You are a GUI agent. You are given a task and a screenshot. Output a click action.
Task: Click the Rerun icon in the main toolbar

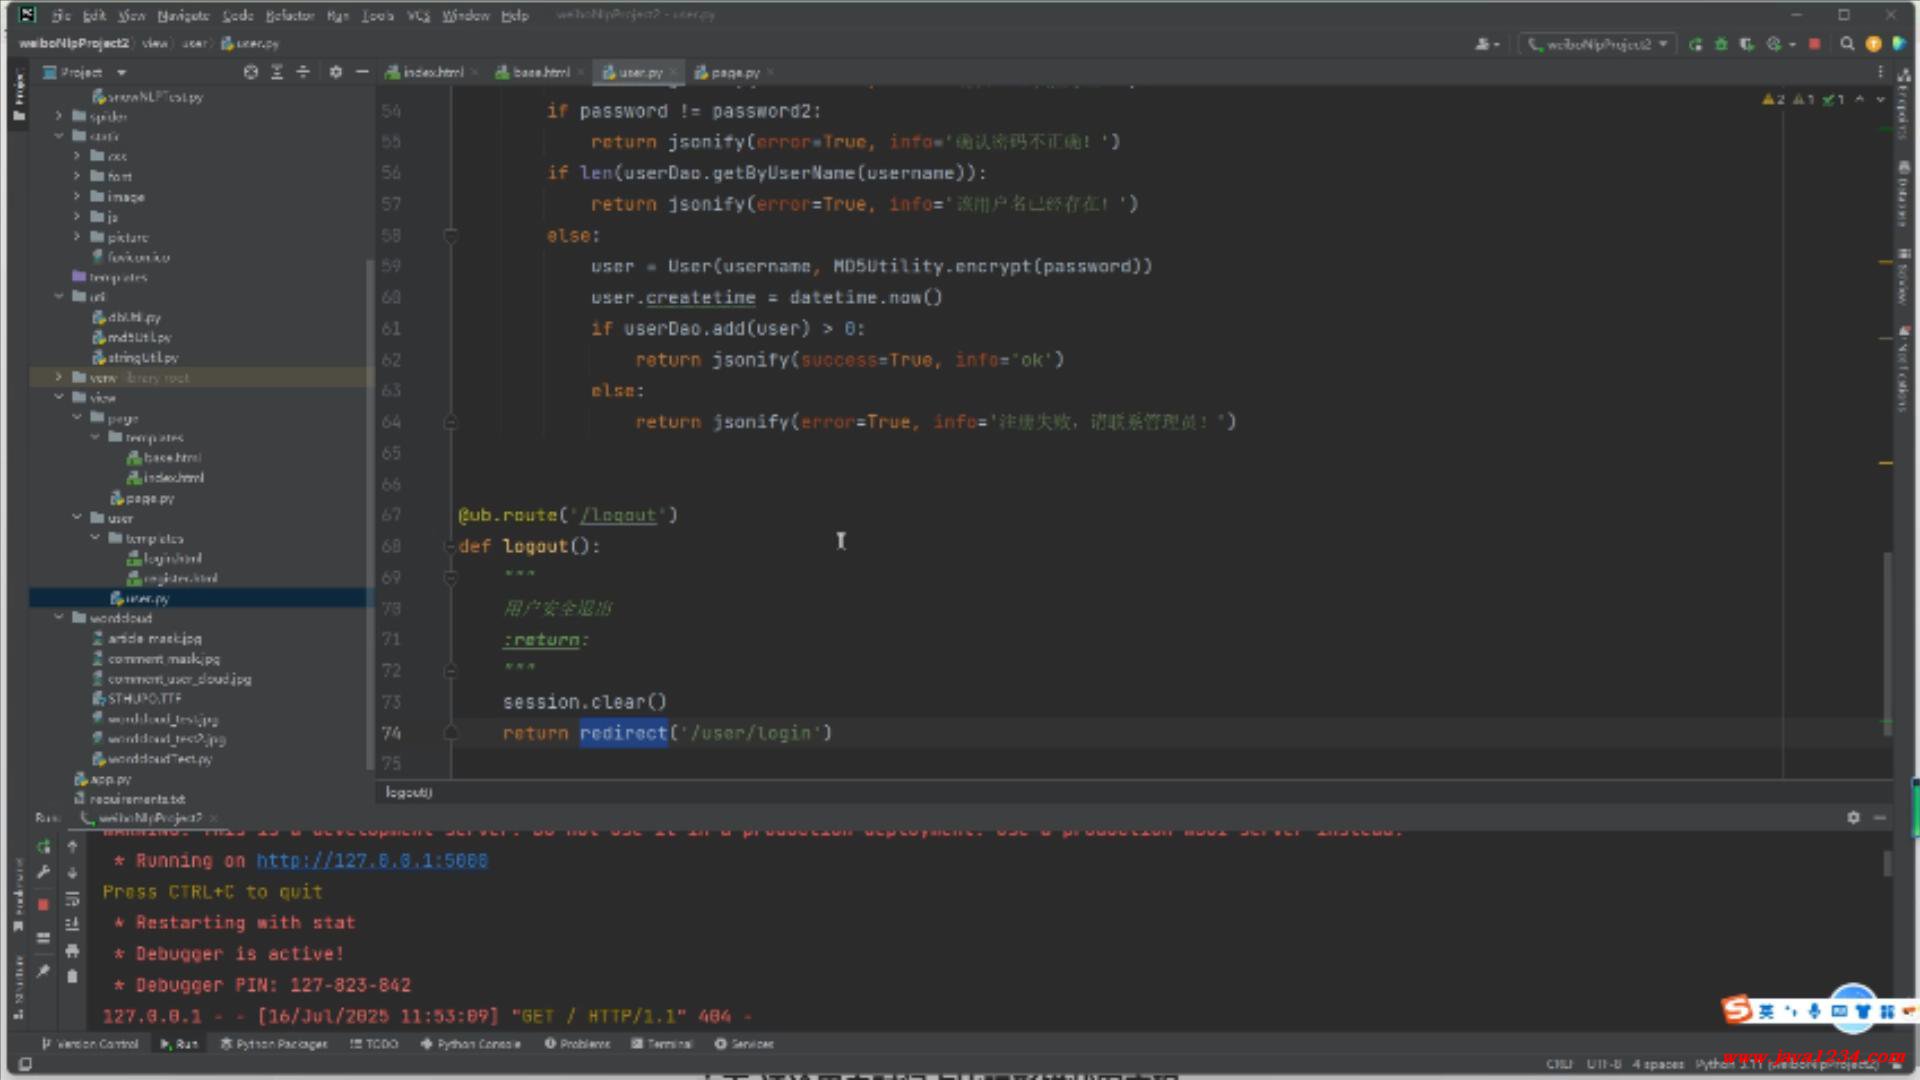1695,44
